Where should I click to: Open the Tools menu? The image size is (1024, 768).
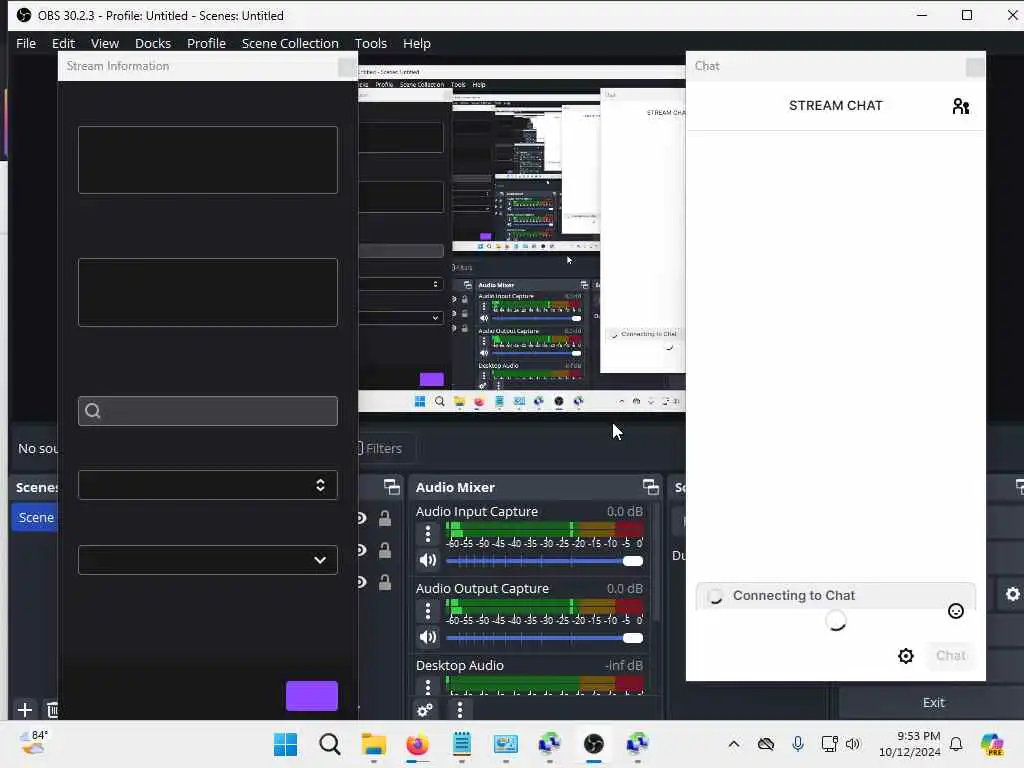click(370, 43)
